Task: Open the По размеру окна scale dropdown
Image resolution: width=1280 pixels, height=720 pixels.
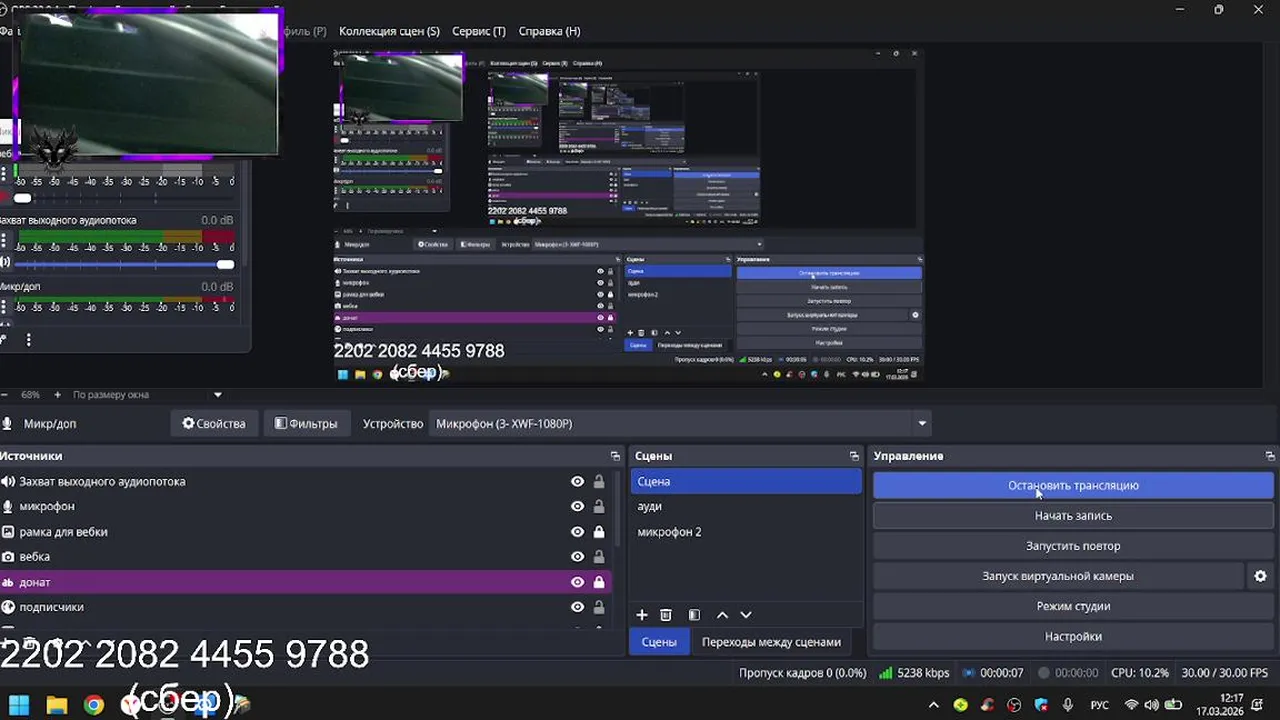Action: (x=147, y=395)
